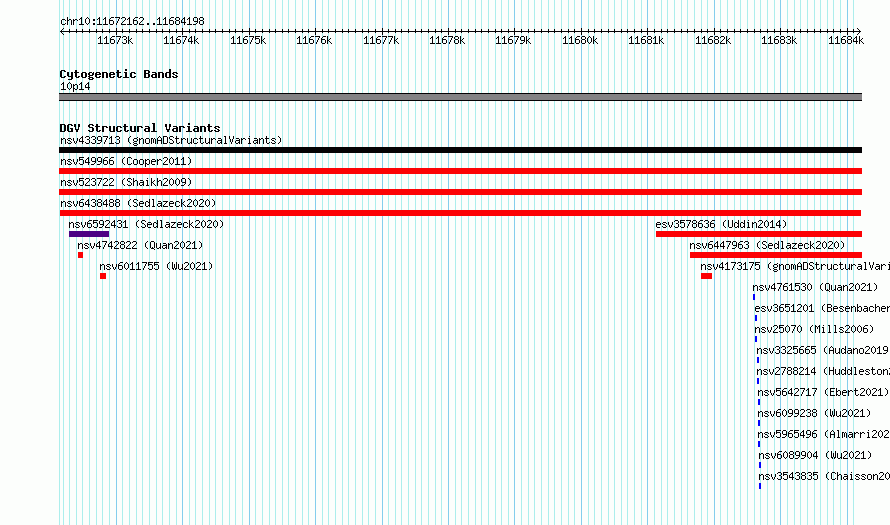This screenshot has width=890, height=525.
Task: Select the black nsv4339713 variant bar
Action: pyautogui.click(x=460, y=150)
